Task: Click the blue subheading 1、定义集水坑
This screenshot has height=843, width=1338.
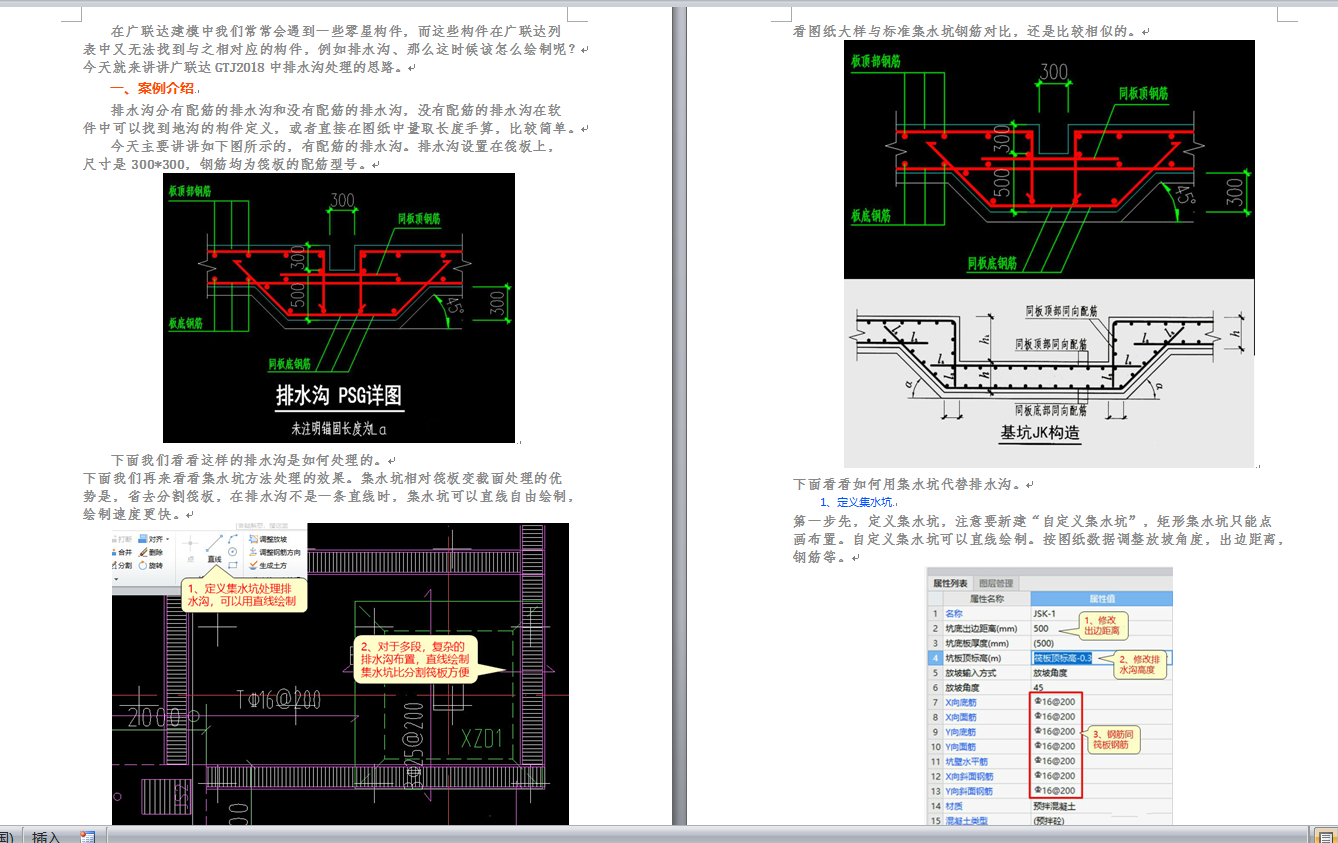Action: pyautogui.click(x=856, y=502)
